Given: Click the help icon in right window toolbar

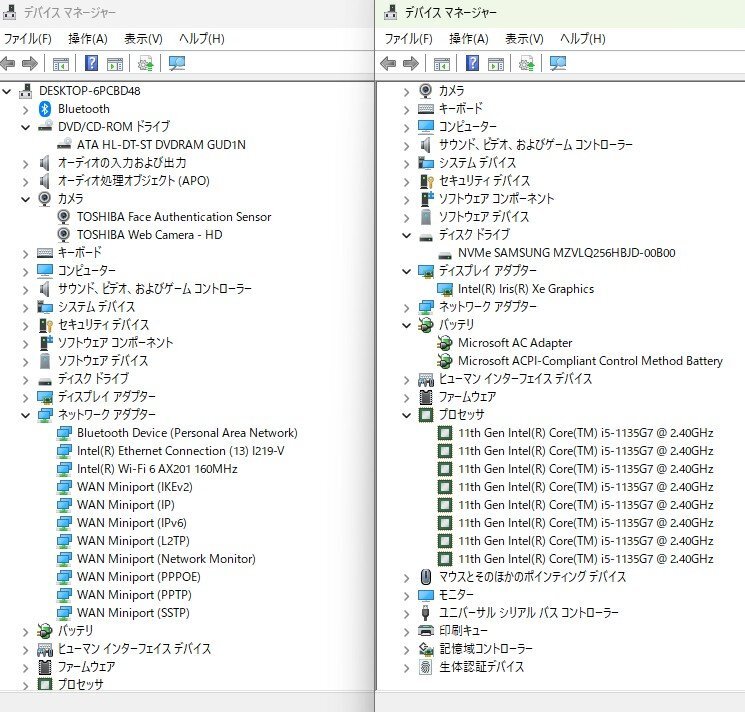Looking at the screenshot, I should pos(472,63).
